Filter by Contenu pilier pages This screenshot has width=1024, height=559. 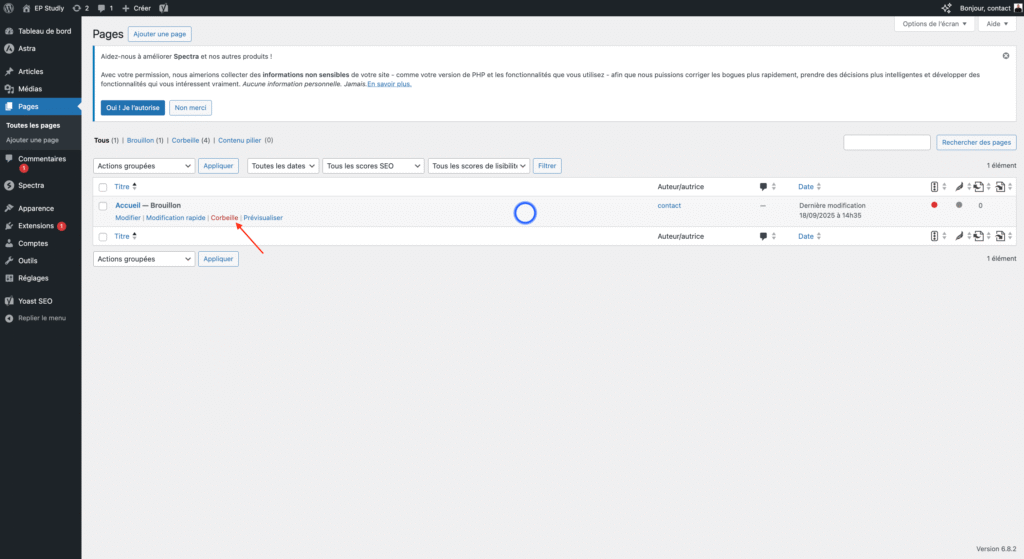(240, 140)
